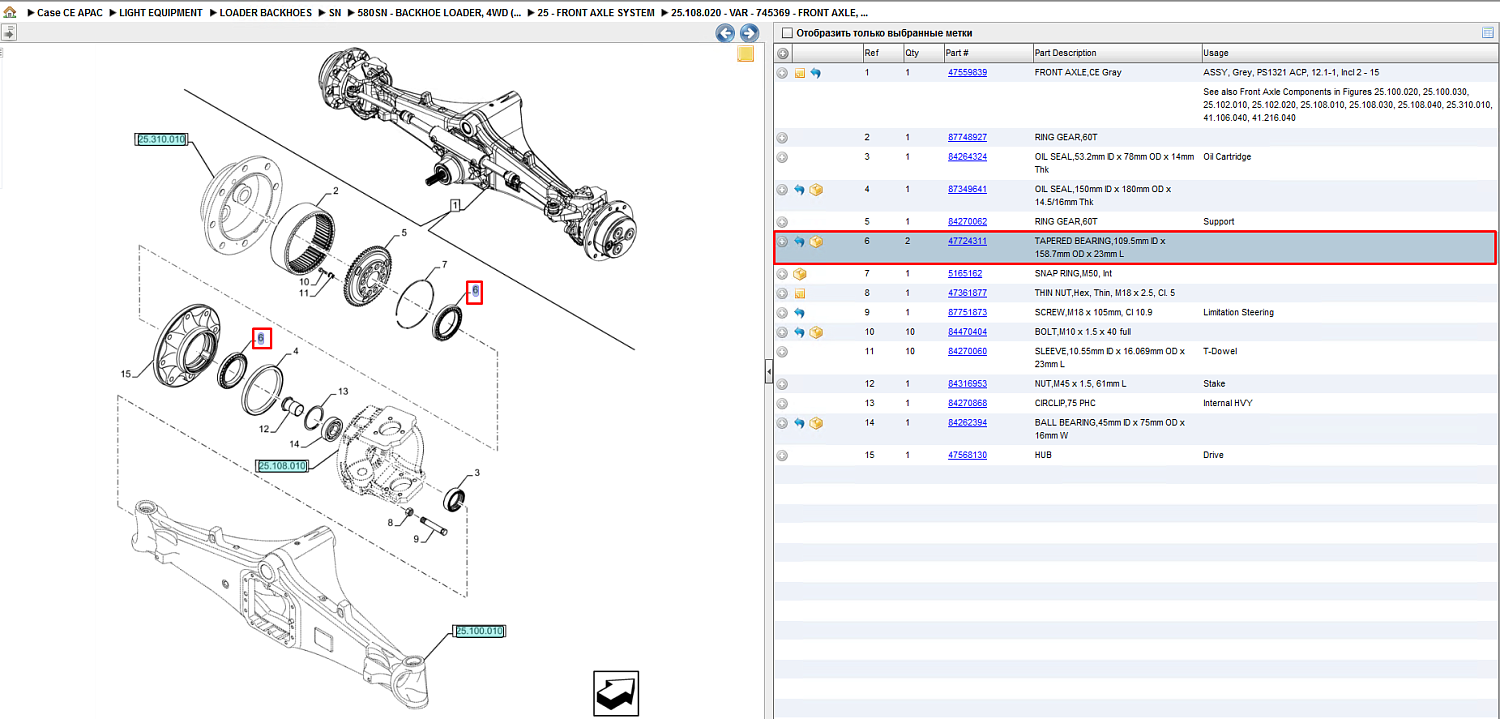Click the plus icon in the table header
This screenshot has height=719, width=1500.
point(782,53)
